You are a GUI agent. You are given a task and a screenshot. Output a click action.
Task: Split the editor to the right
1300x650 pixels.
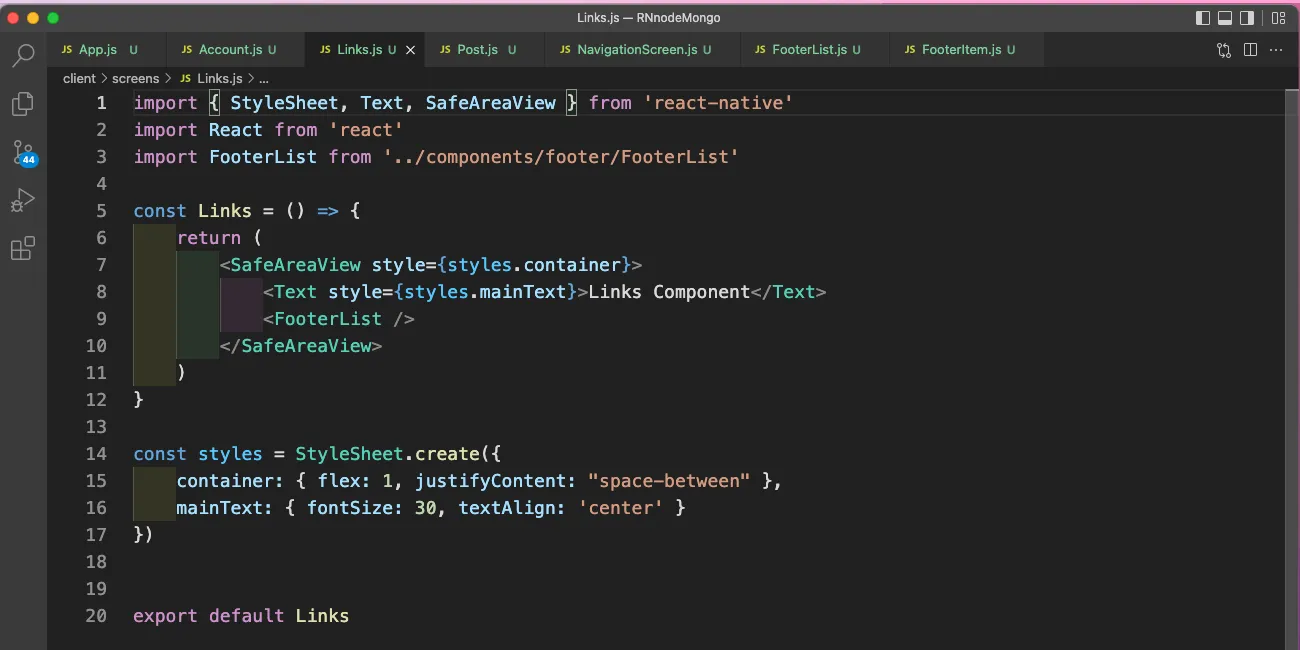(x=1250, y=50)
